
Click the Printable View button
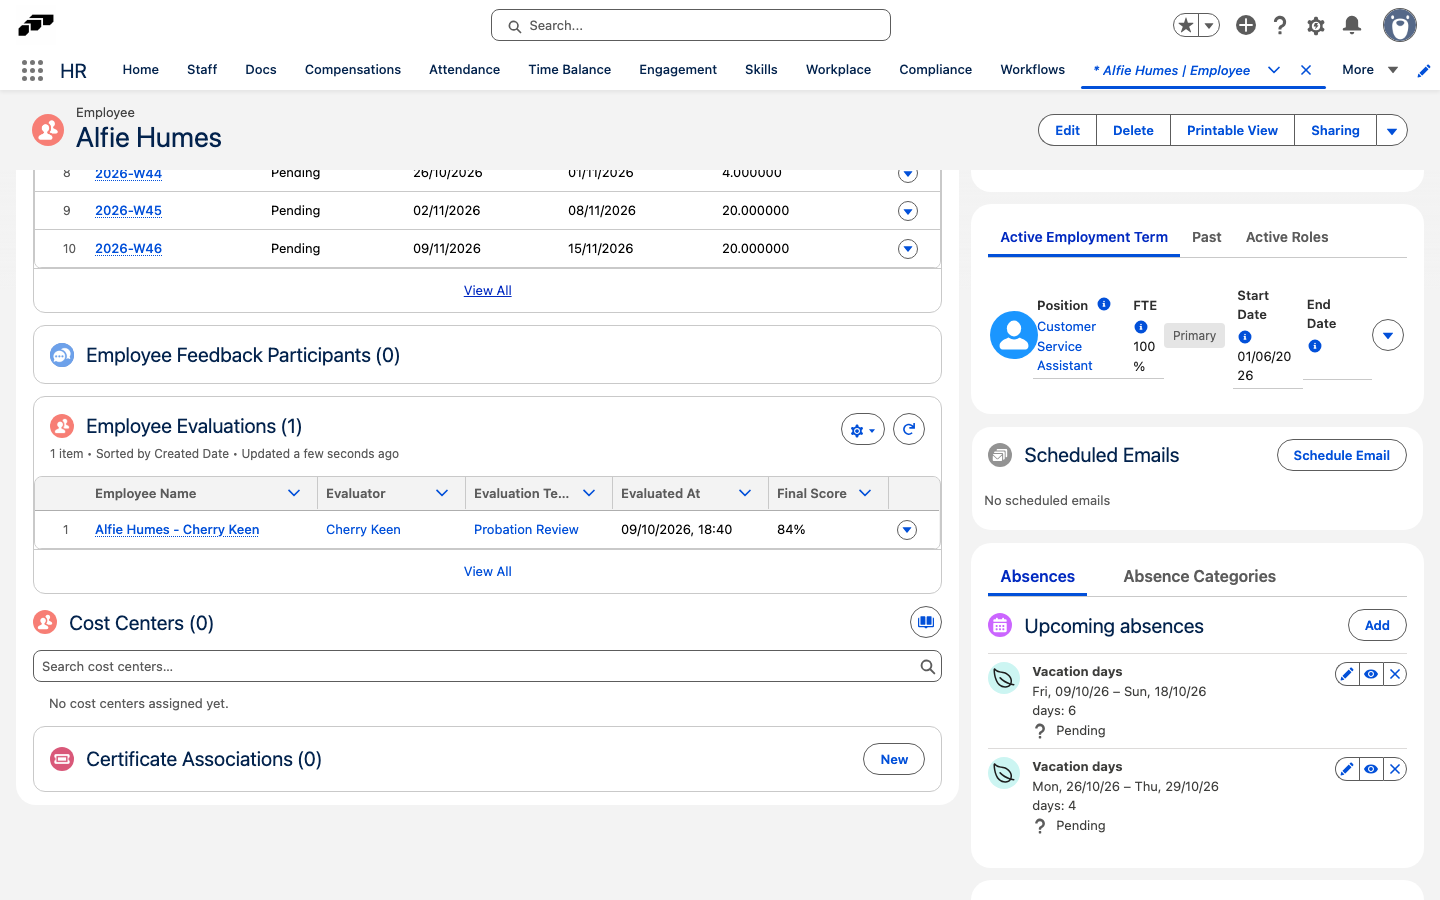pos(1232,131)
